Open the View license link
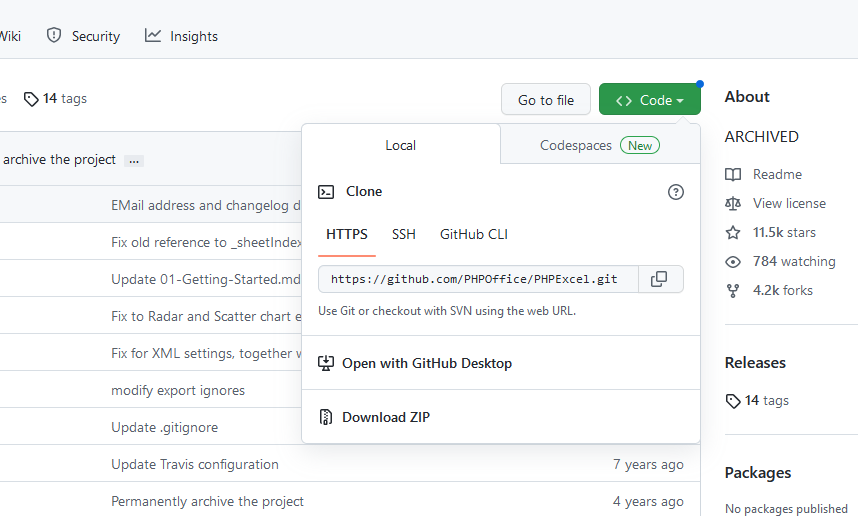This screenshot has width=858, height=516. tap(789, 204)
